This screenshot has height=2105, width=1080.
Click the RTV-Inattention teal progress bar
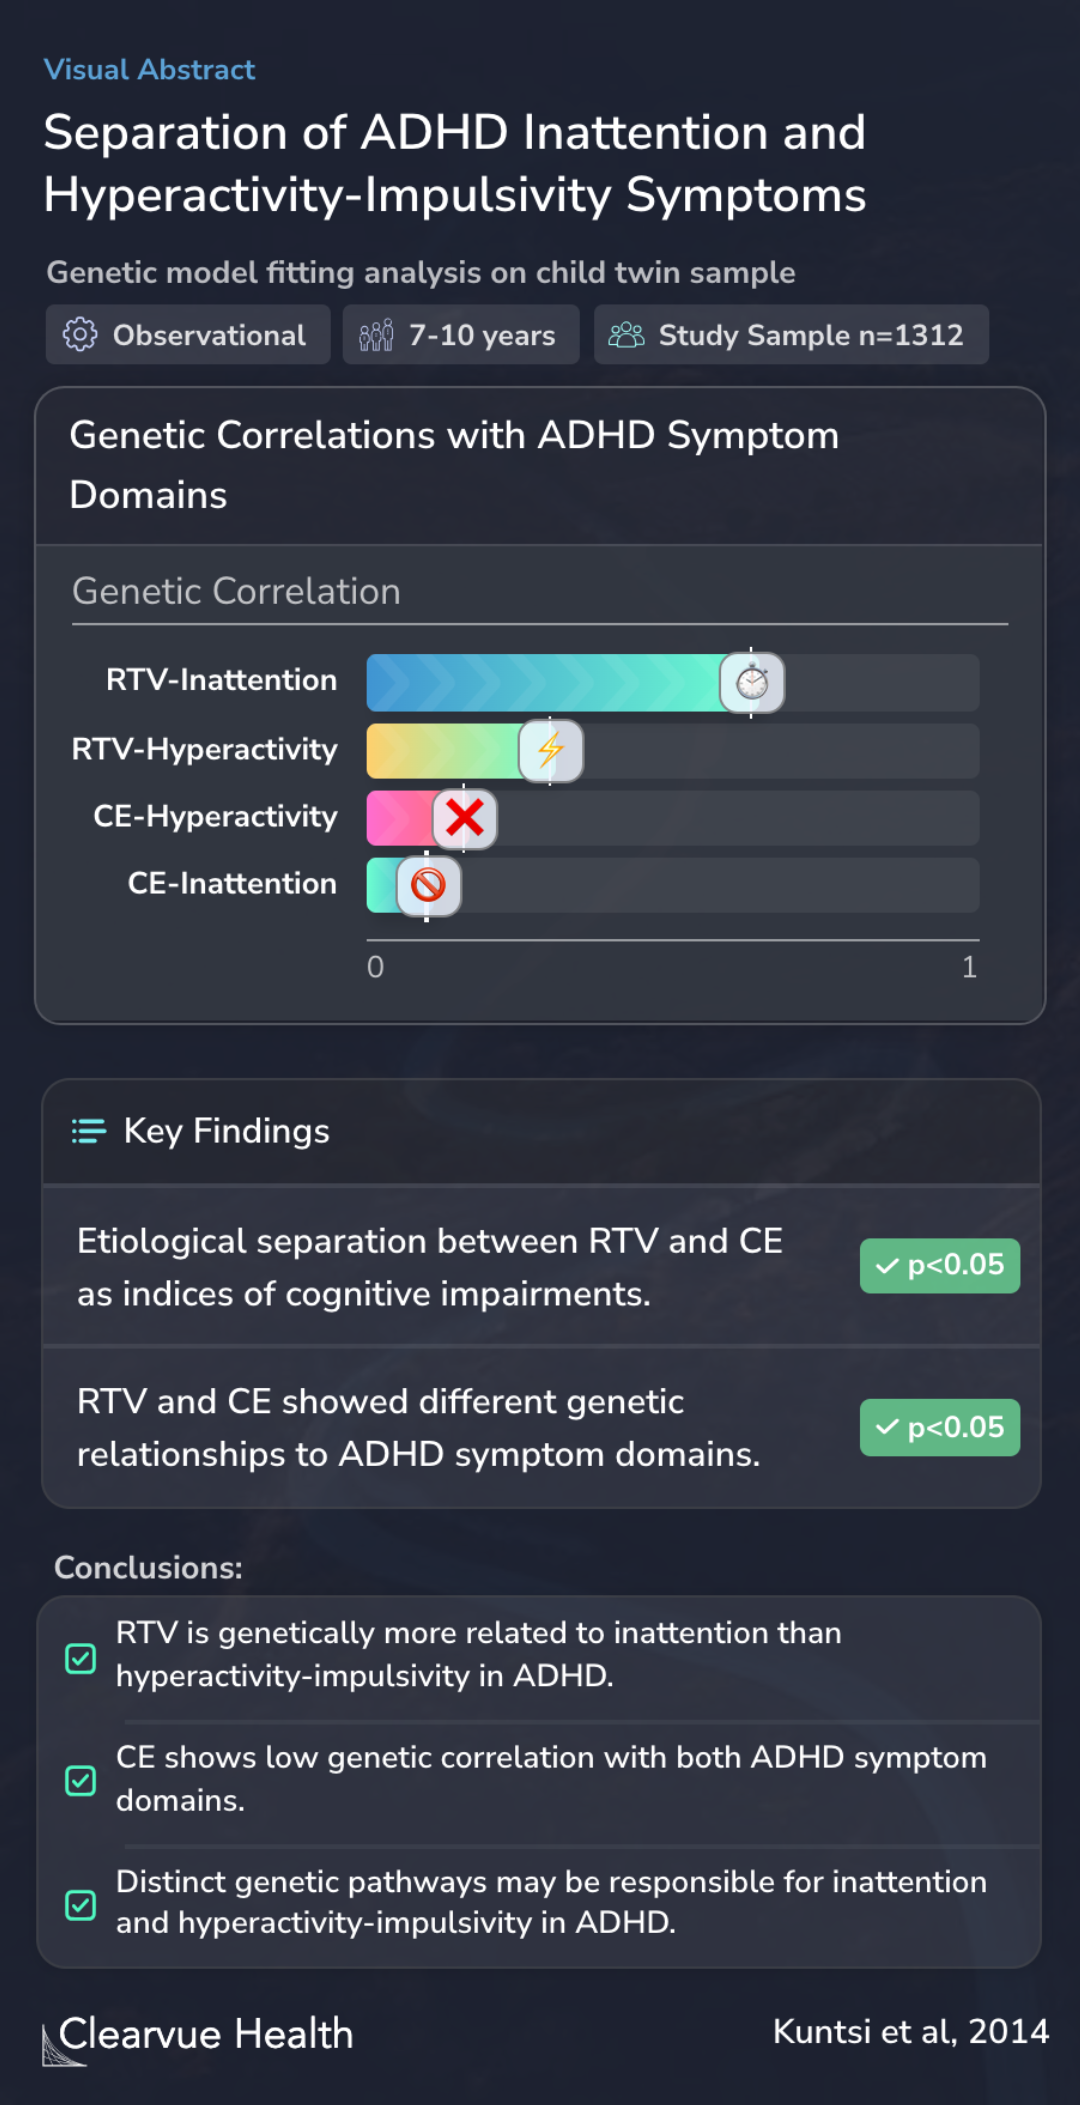(x=545, y=683)
